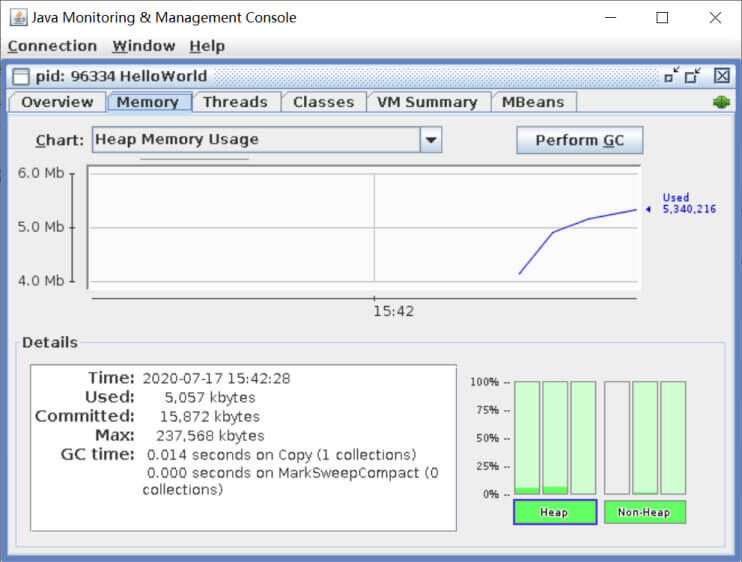Click the GC time Copy collections line
Screen dimensions: 742x562
[x=281, y=455]
